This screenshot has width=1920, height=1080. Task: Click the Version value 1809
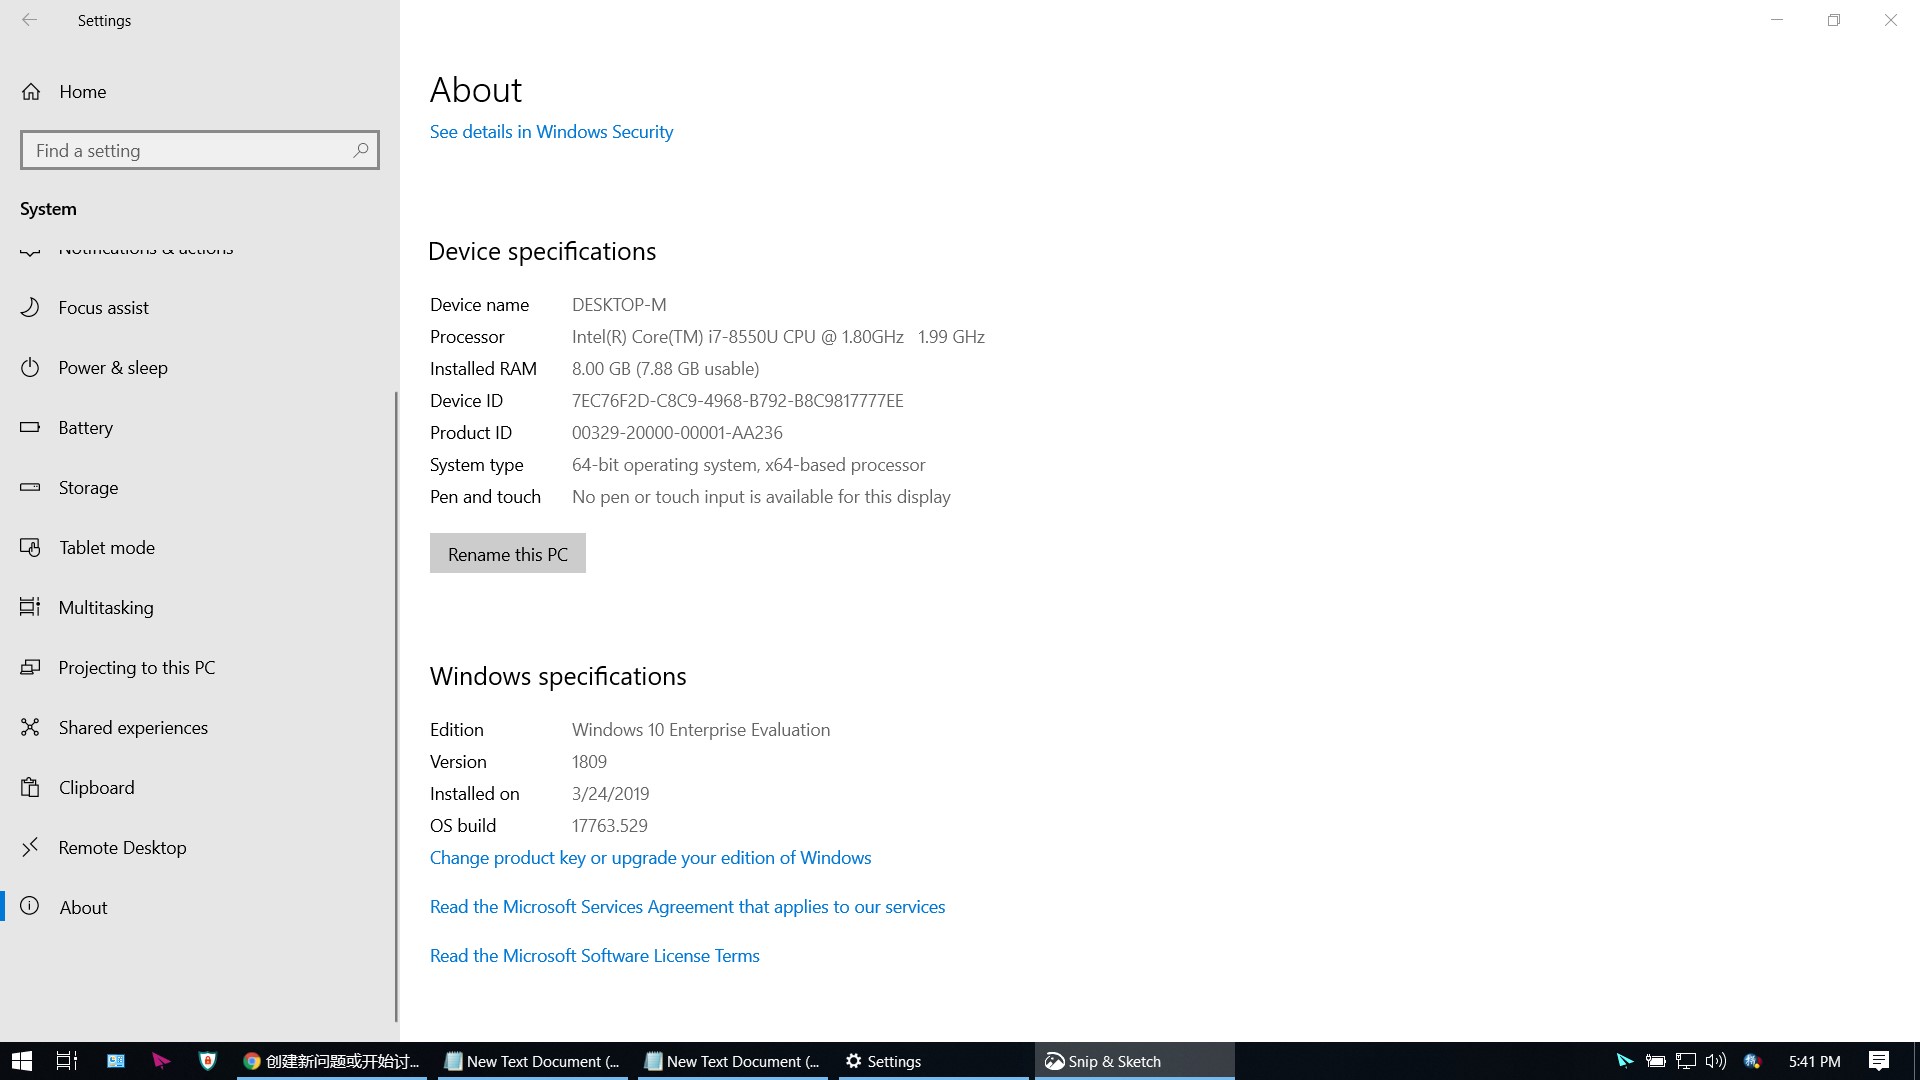click(x=589, y=762)
